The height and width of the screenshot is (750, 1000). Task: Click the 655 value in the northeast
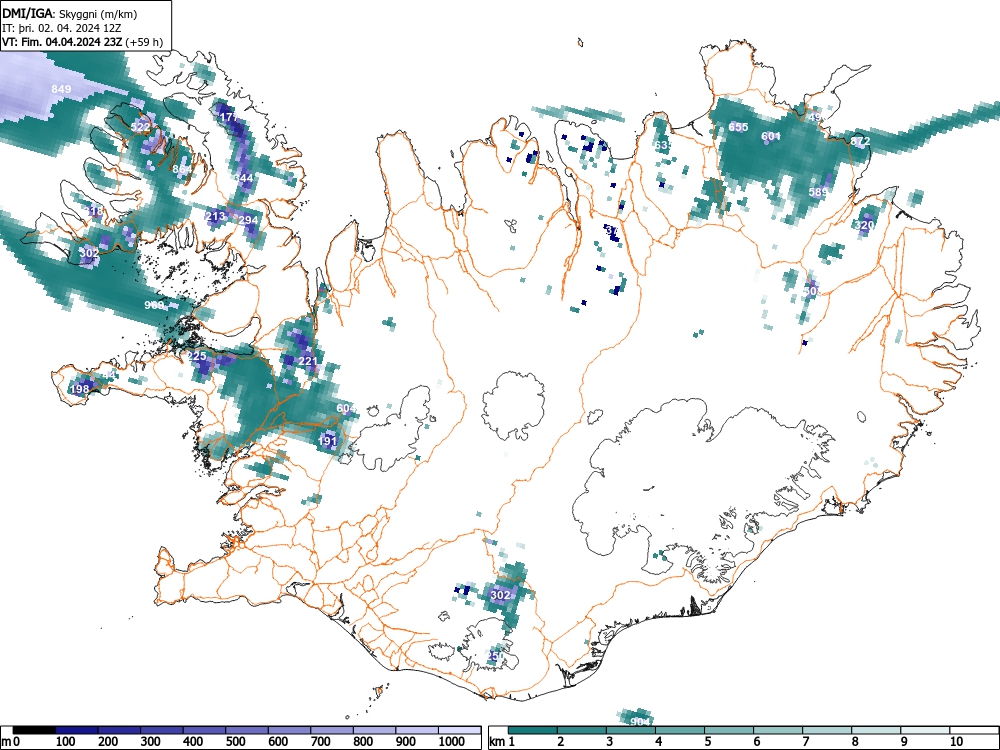[x=738, y=127]
